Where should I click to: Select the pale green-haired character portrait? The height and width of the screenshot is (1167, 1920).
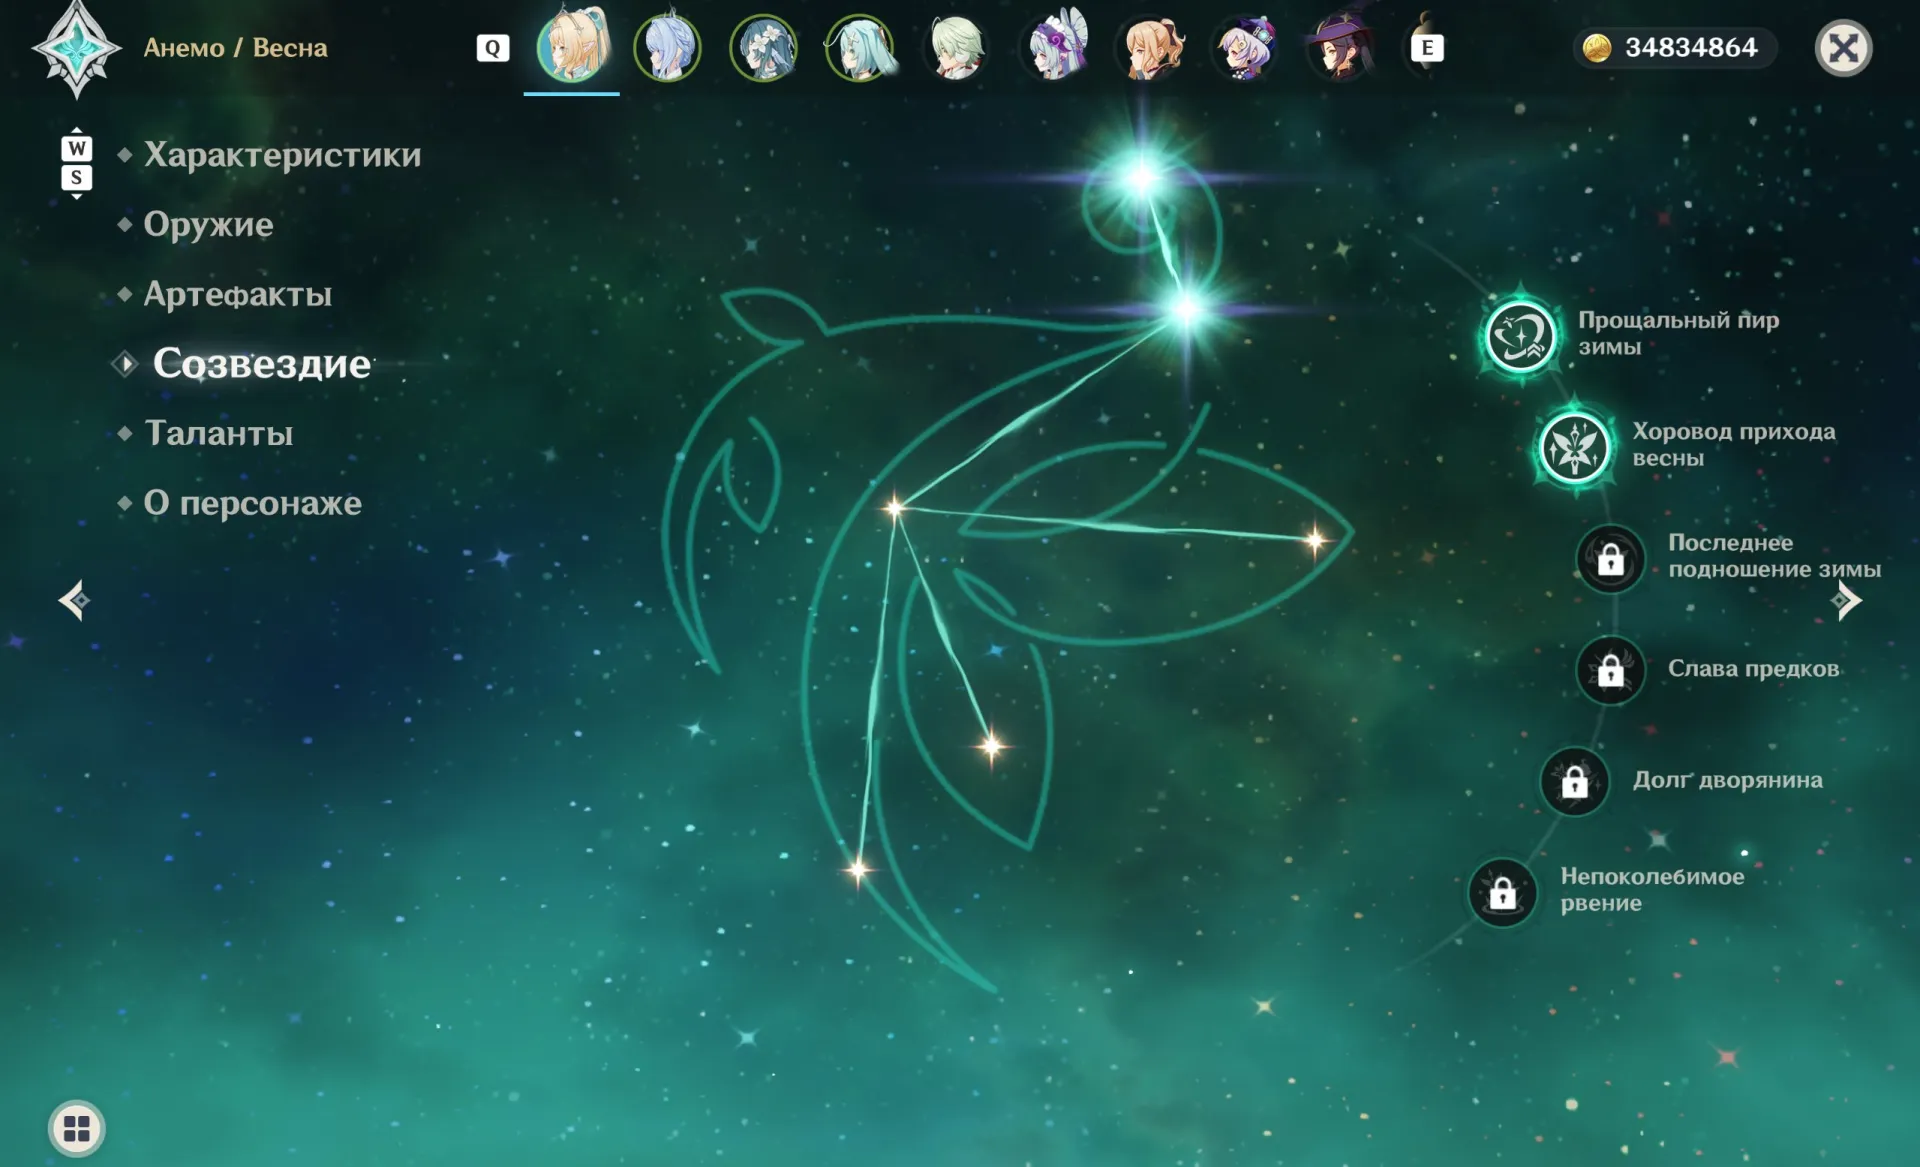[x=955, y=47]
